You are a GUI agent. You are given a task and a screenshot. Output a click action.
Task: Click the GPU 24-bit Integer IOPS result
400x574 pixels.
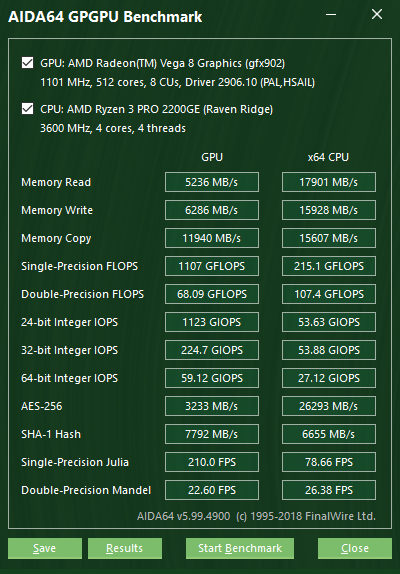coord(212,322)
